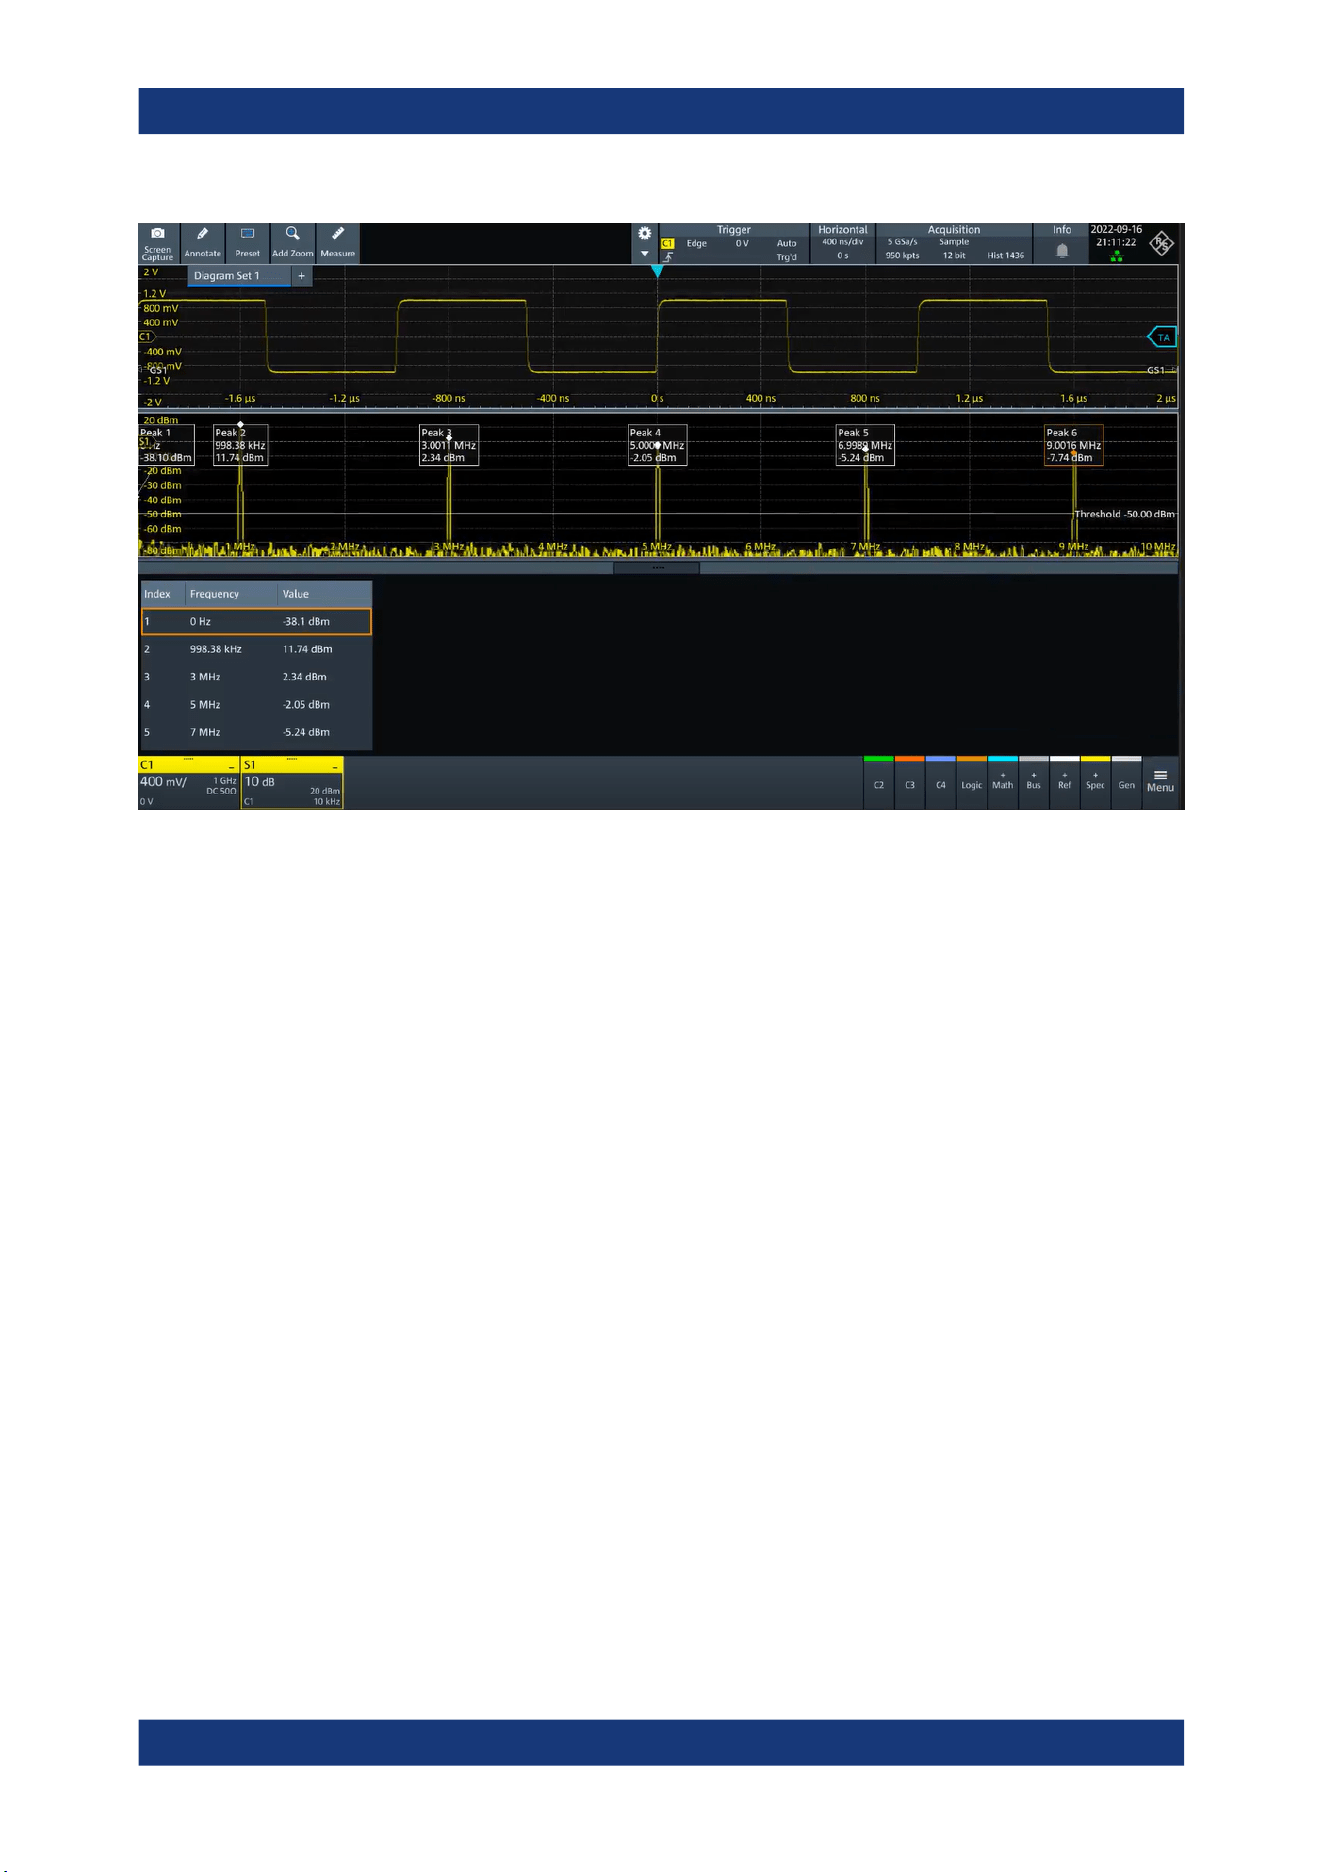Click the Peak 4 label -2.05 dBm
Image resolution: width=1324 pixels, height=1872 pixels.
click(x=657, y=445)
